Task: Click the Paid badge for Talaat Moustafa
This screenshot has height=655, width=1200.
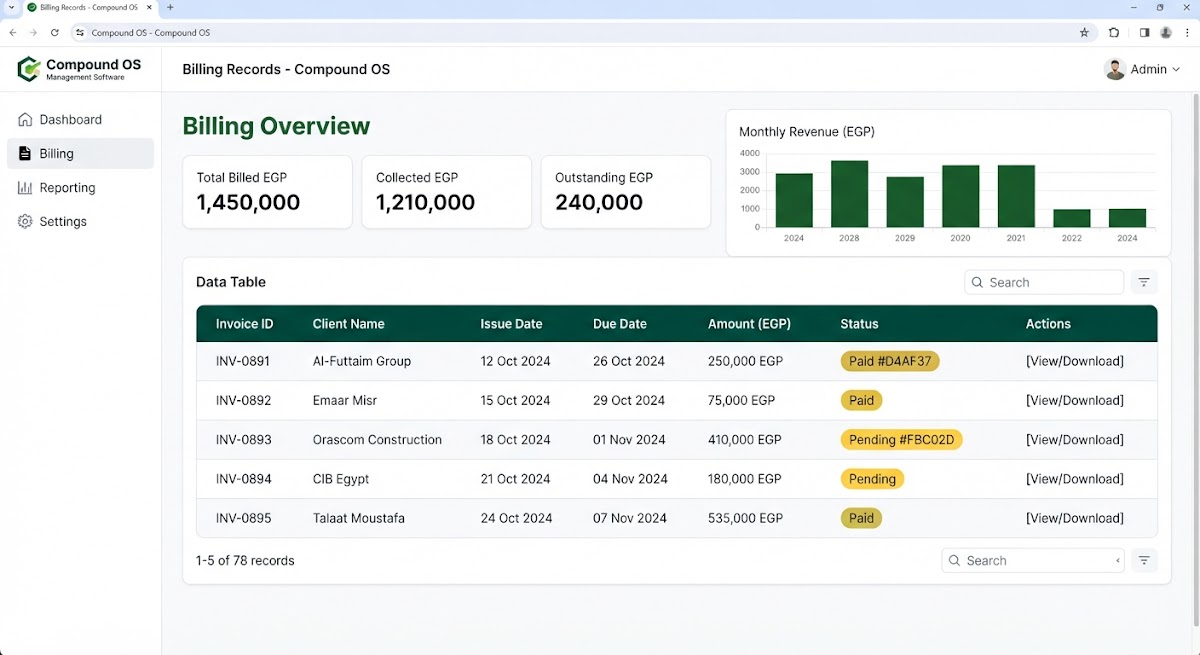Action: (x=861, y=518)
